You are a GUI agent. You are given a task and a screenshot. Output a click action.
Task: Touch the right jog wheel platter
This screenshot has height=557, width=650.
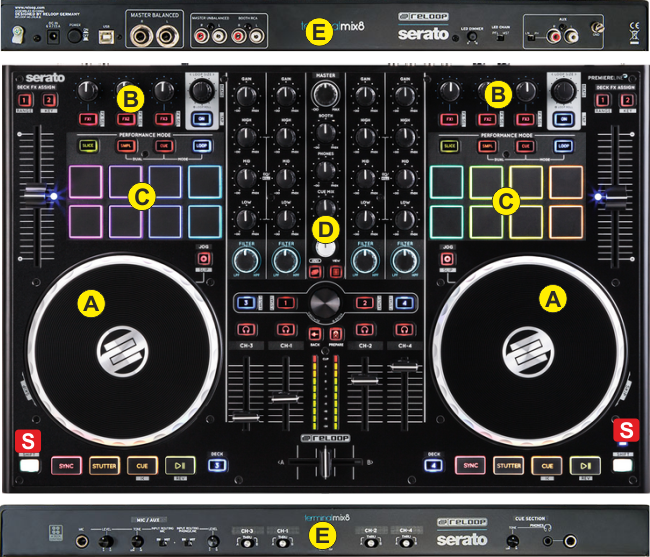(x=528, y=352)
